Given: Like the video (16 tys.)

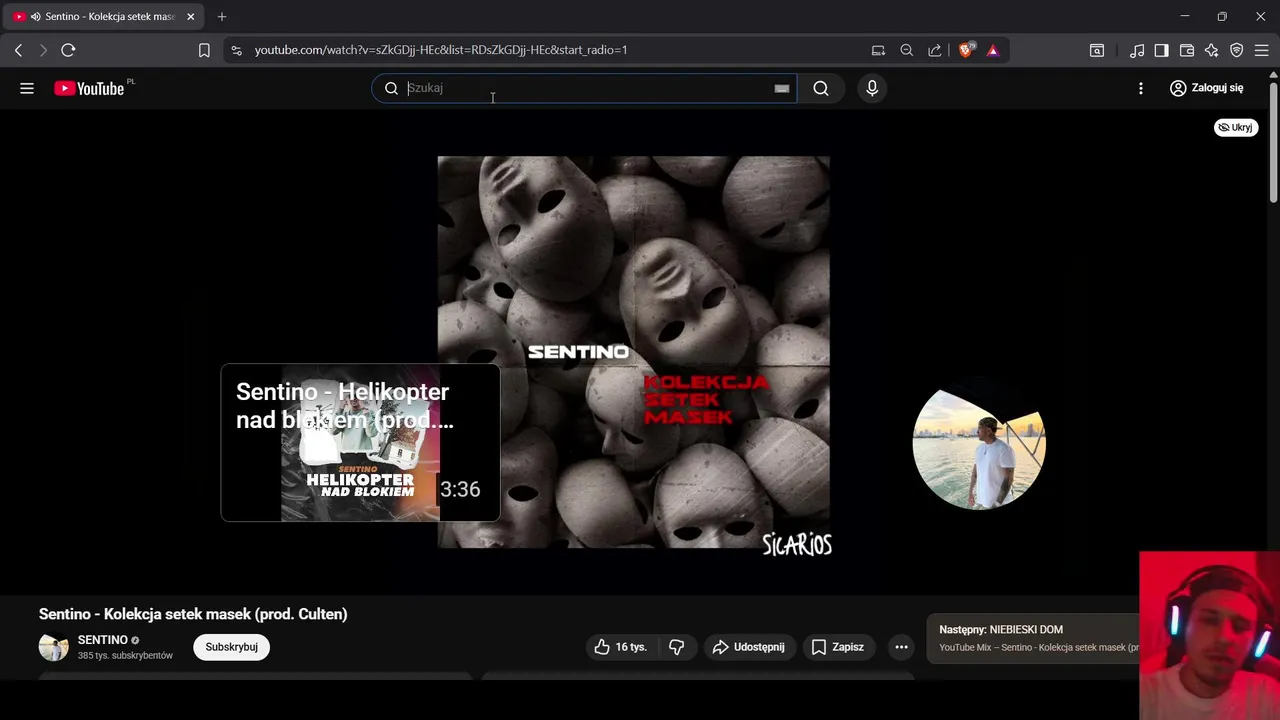Looking at the screenshot, I should [621, 647].
